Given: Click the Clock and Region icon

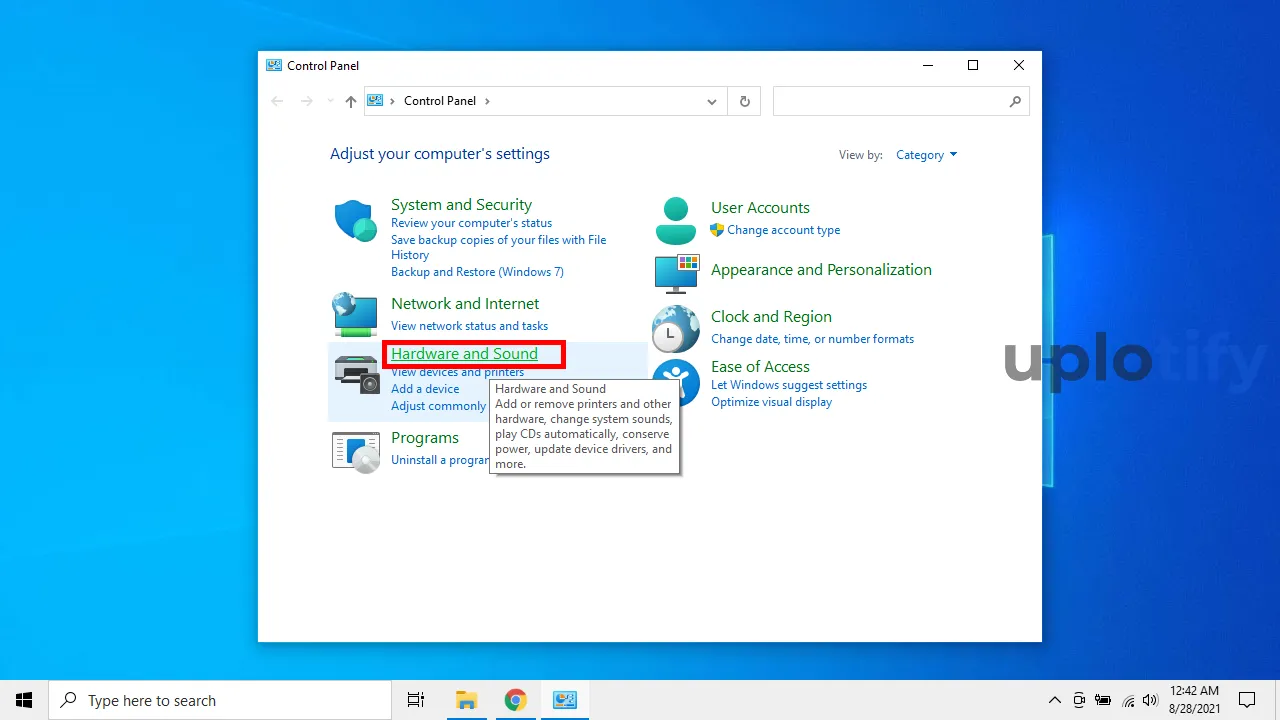Looking at the screenshot, I should pyautogui.click(x=676, y=328).
